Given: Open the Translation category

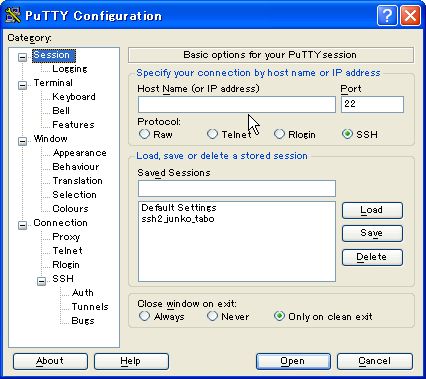Looking at the screenshot, I should point(77,181).
